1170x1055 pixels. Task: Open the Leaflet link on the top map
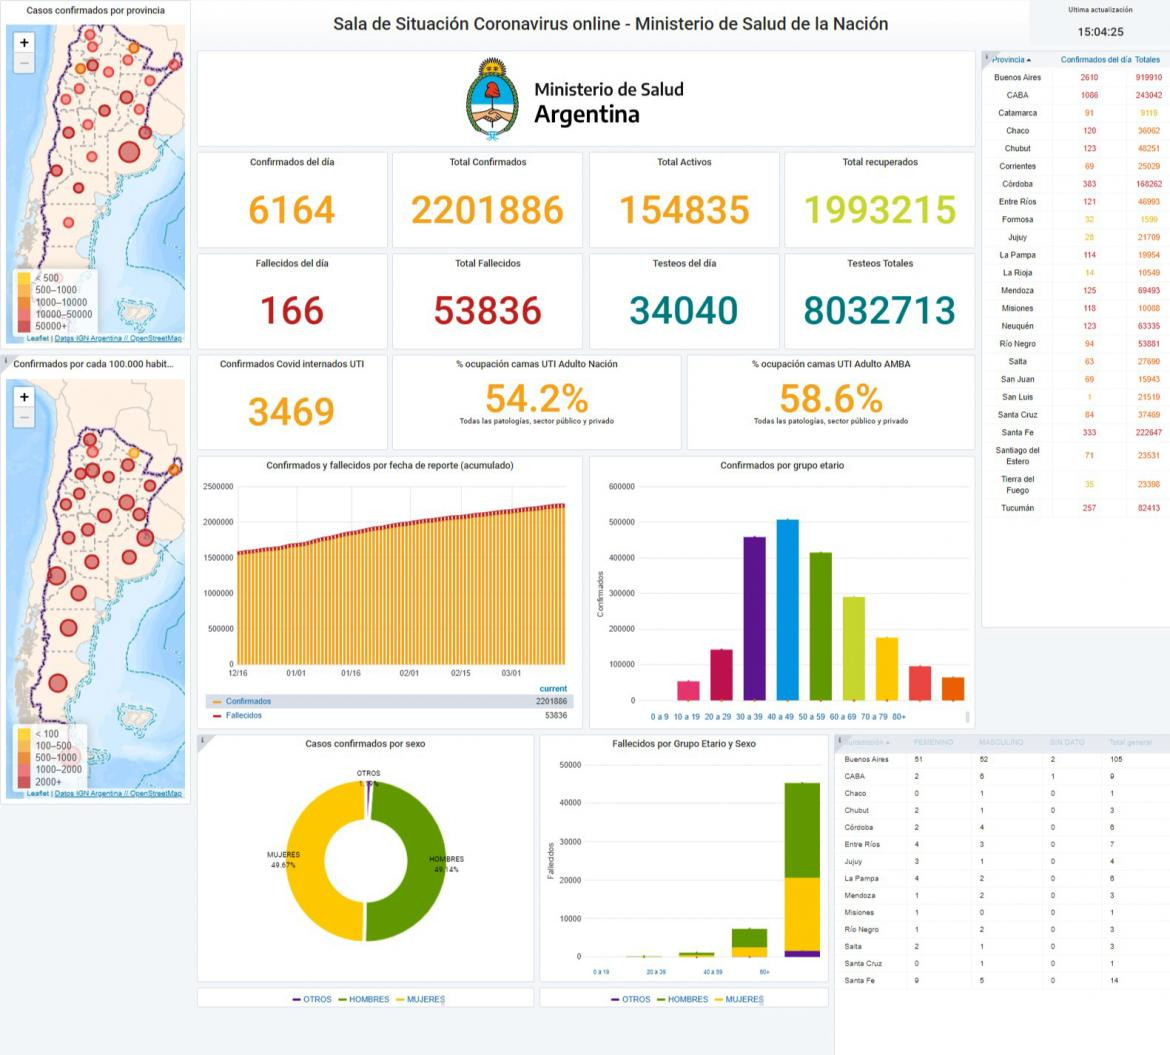coord(38,339)
